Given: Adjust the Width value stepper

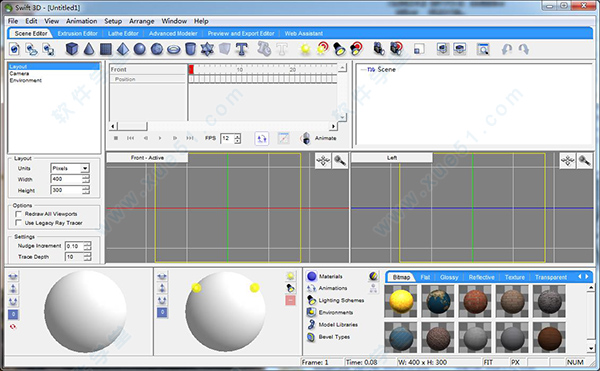Looking at the screenshot, I should tap(86, 179).
